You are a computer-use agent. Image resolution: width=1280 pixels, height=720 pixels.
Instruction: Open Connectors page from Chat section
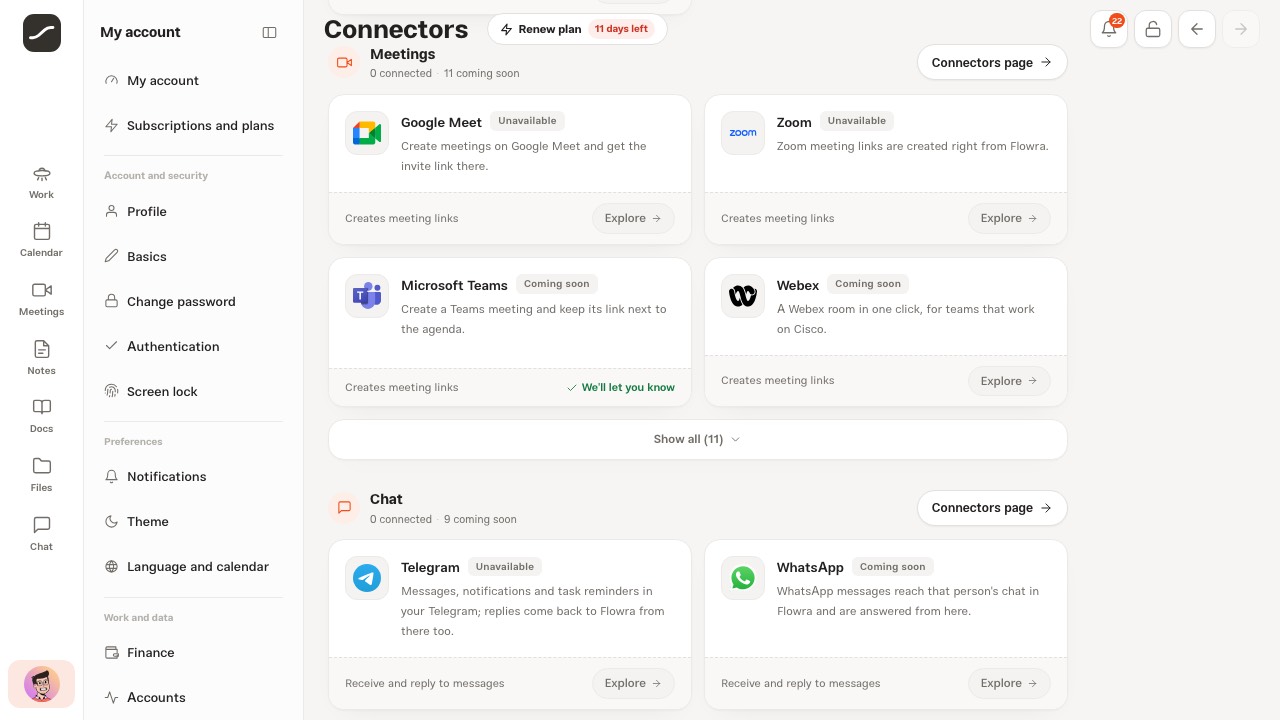point(992,508)
